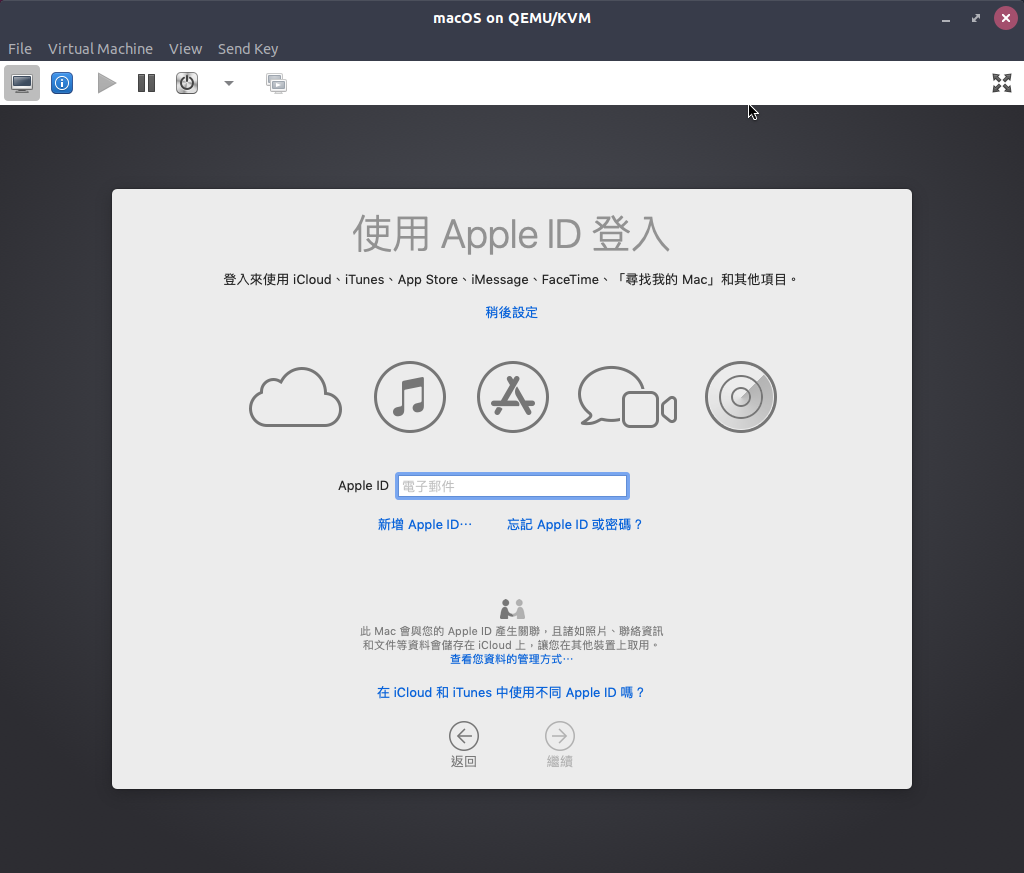Click the Apple ID field label
Image resolution: width=1024 pixels, height=873 pixels.
[x=363, y=486]
